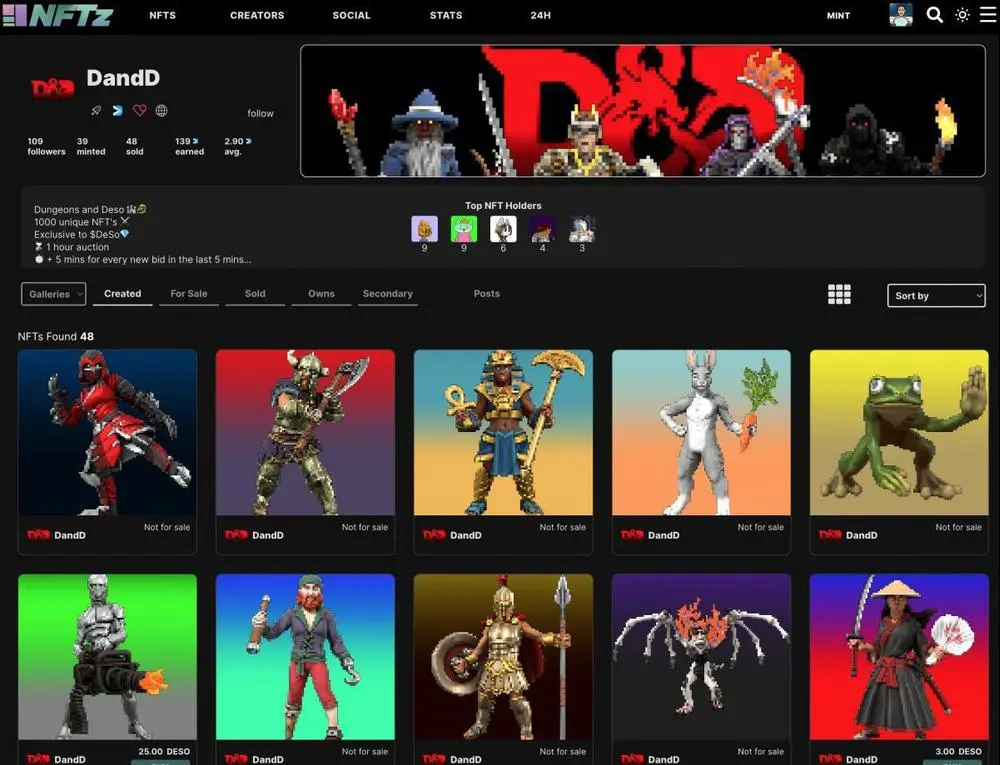The height and width of the screenshot is (765, 1000).
Task: Click the MINT link in header
Action: pyautogui.click(x=838, y=16)
